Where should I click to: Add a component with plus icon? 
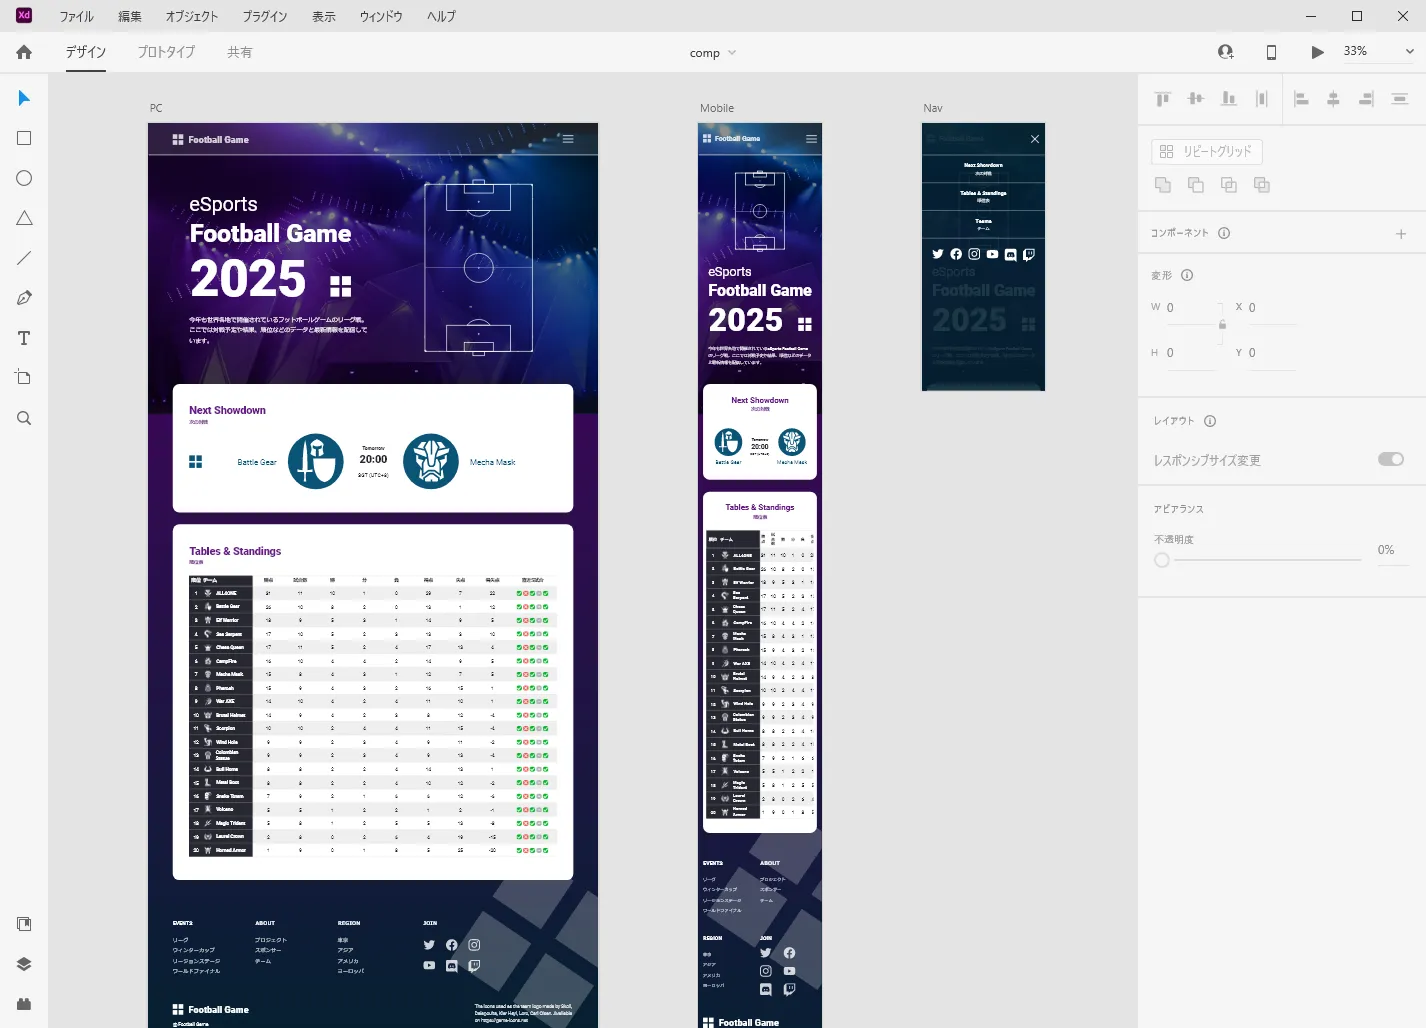[x=1400, y=234]
